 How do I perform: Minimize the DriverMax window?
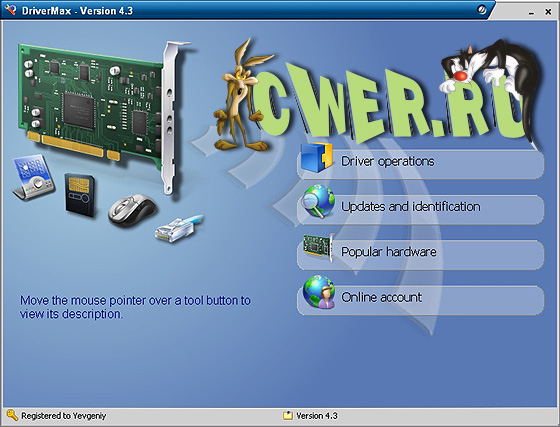click(531, 12)
